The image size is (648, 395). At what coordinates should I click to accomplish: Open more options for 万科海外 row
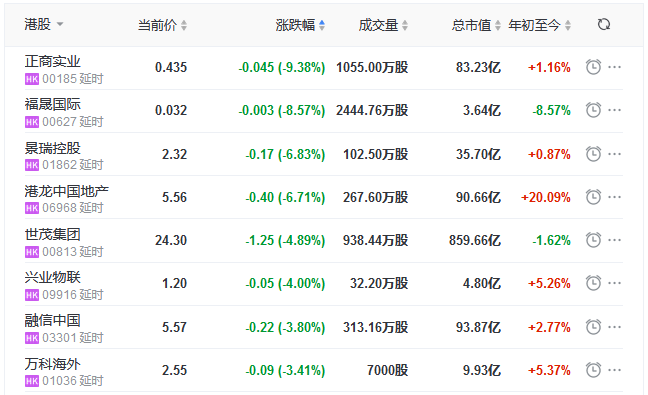(x=615, y=370)
